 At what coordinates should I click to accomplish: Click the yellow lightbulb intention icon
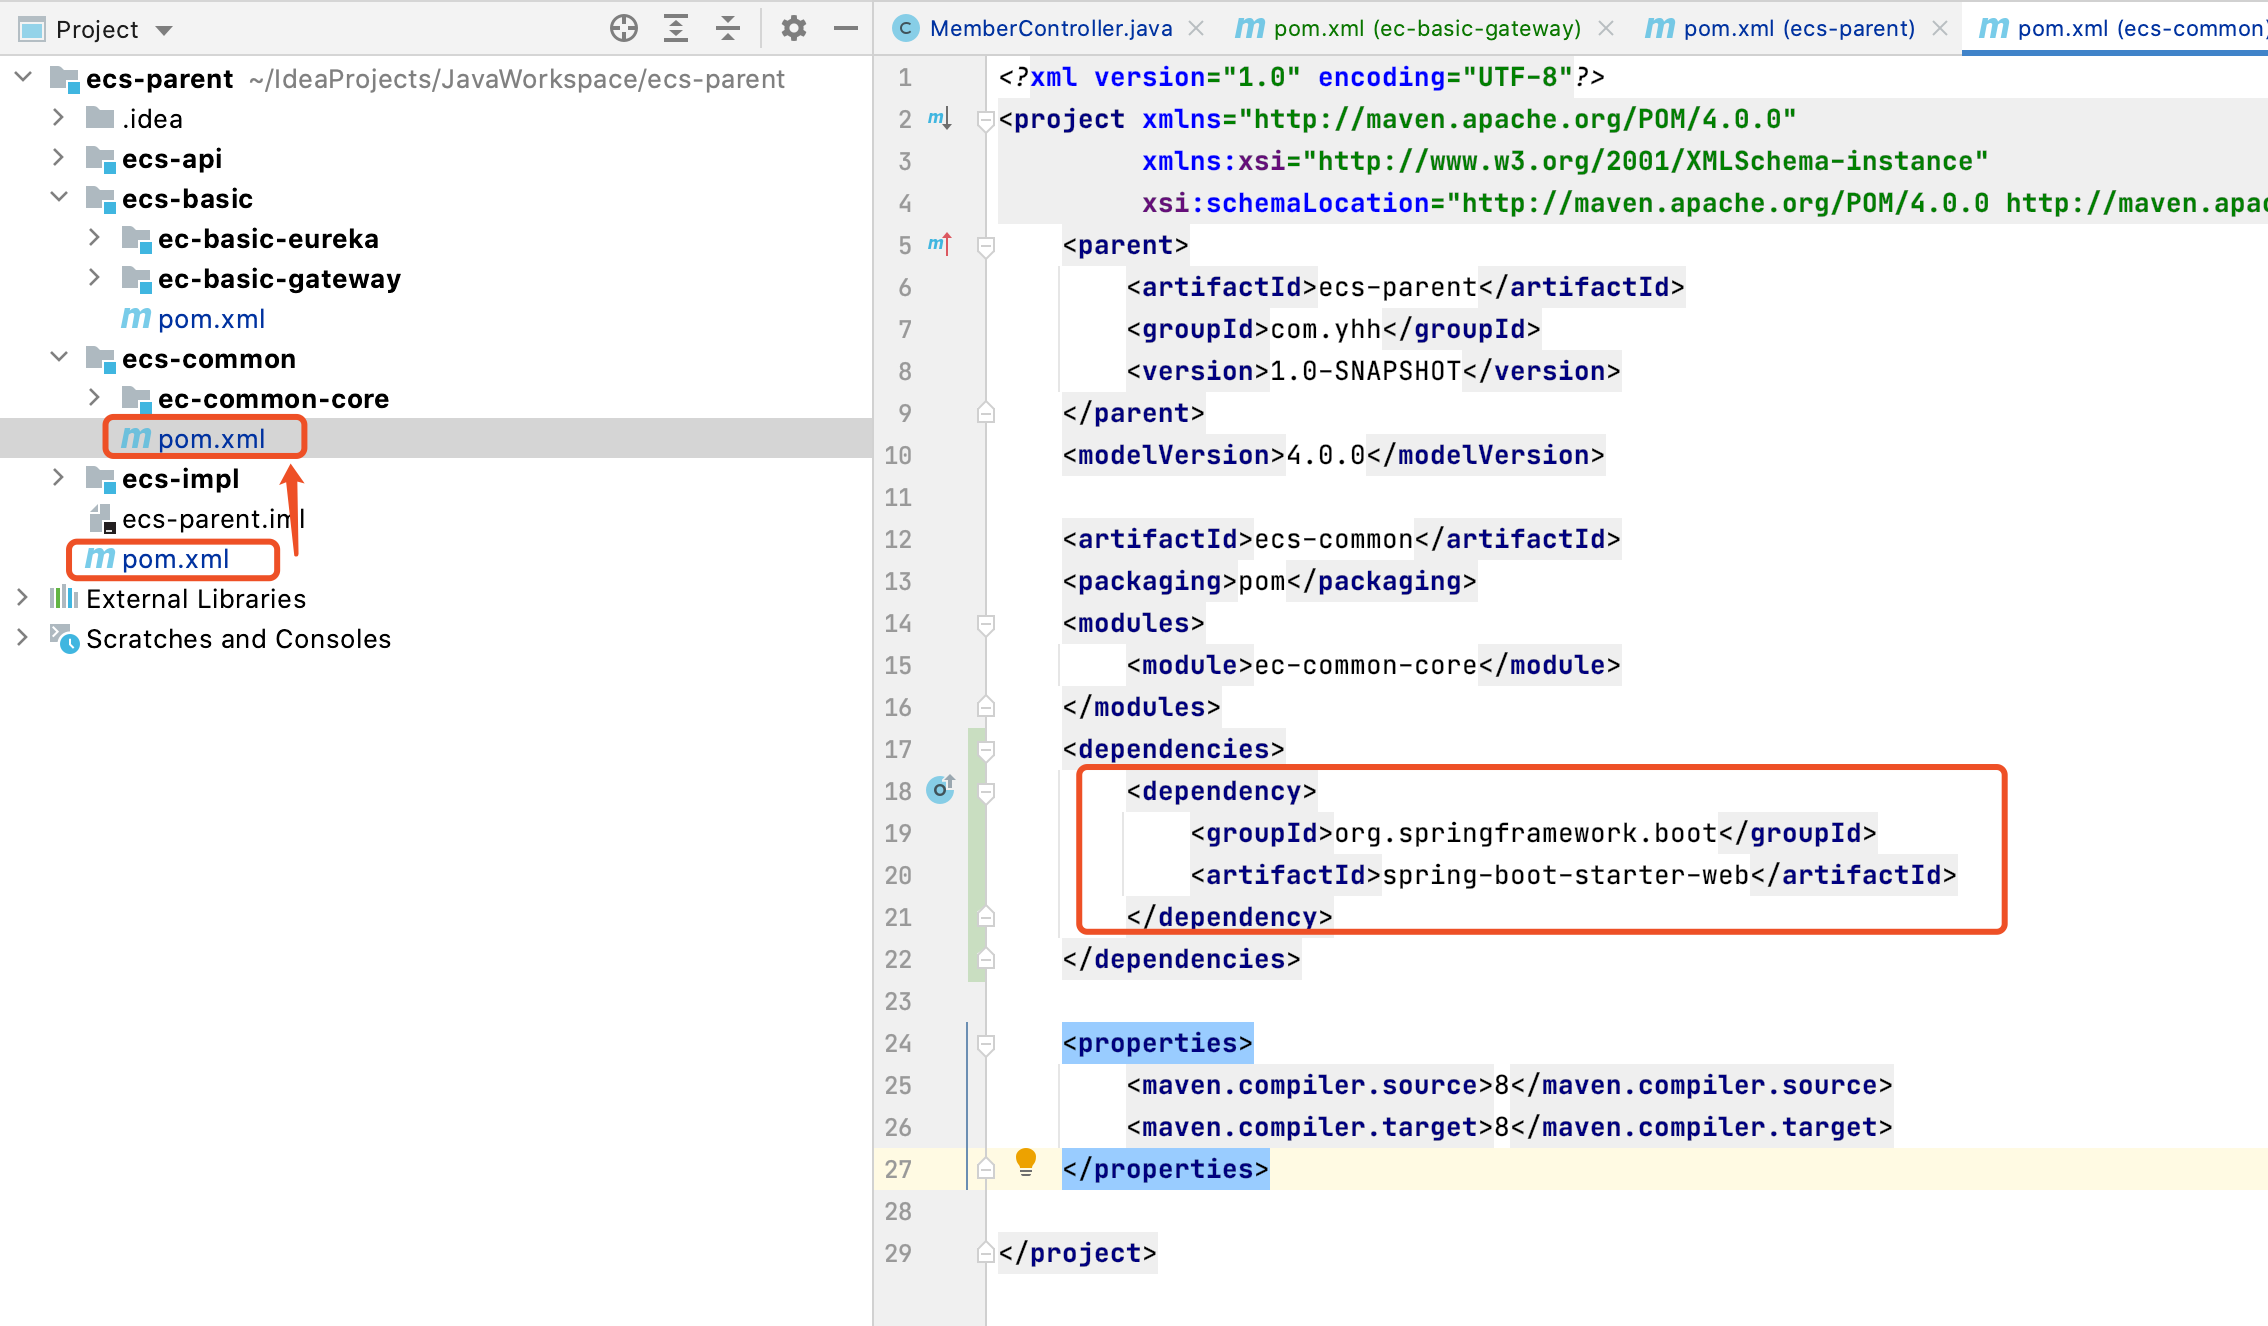pos(1026,1161)
